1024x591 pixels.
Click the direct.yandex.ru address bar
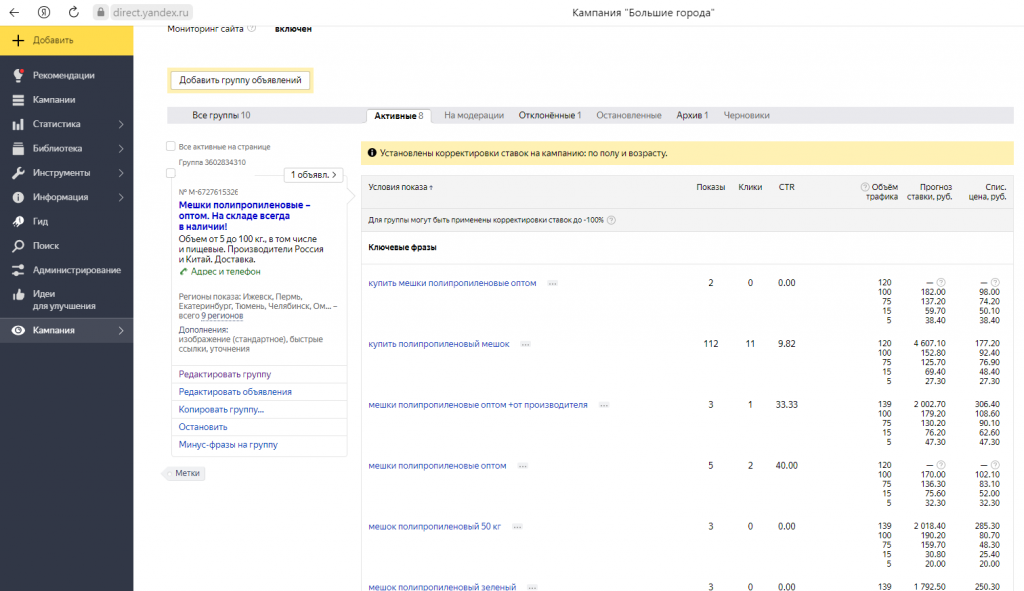click(151, 12)
